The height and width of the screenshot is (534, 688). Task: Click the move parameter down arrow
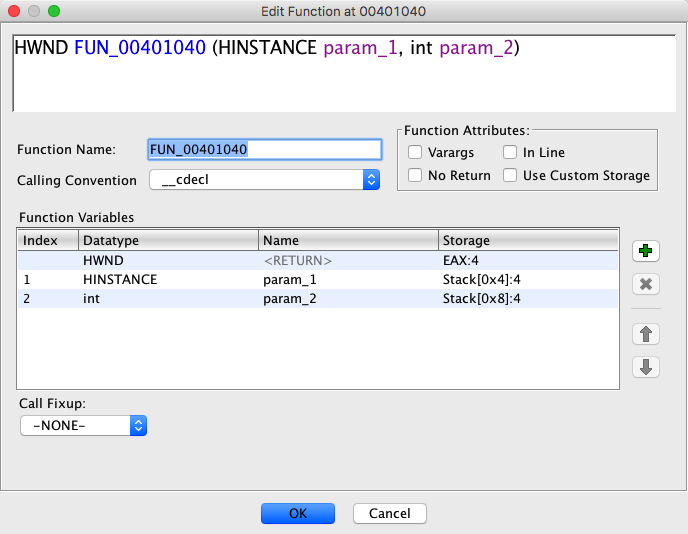pos(646,366)
